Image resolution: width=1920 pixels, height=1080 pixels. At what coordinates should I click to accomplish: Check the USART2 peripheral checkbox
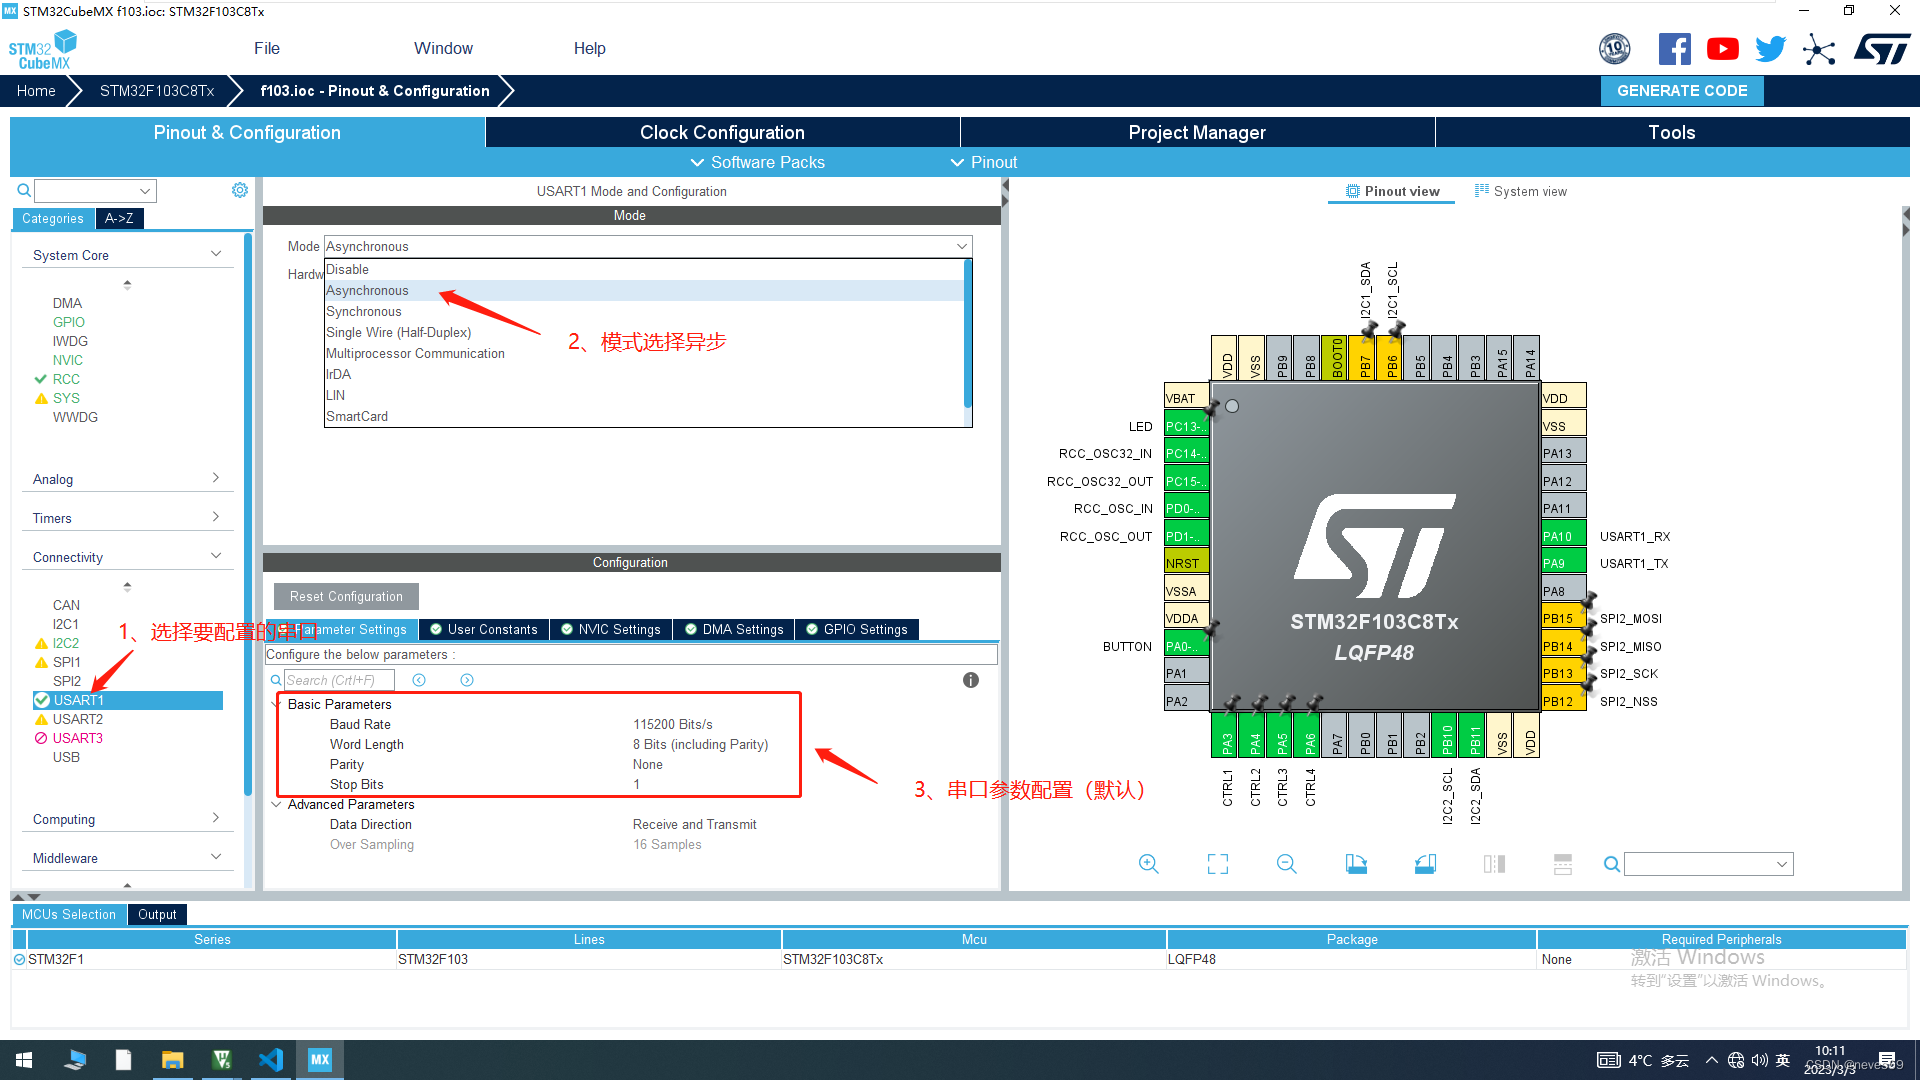(x=41, y=719)
